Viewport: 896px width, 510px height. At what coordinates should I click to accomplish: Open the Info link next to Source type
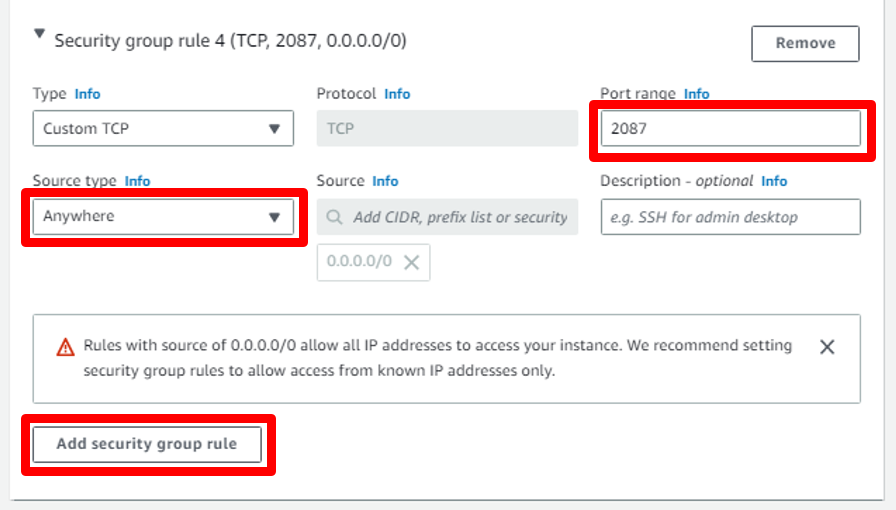click(x=138, y=181)
